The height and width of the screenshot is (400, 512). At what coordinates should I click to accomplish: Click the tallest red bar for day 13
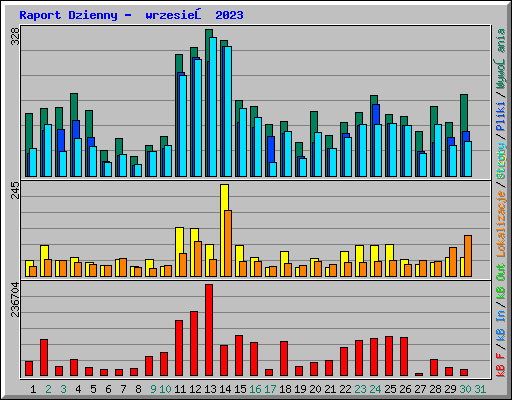pyautogui.click(x=209, y=330)
